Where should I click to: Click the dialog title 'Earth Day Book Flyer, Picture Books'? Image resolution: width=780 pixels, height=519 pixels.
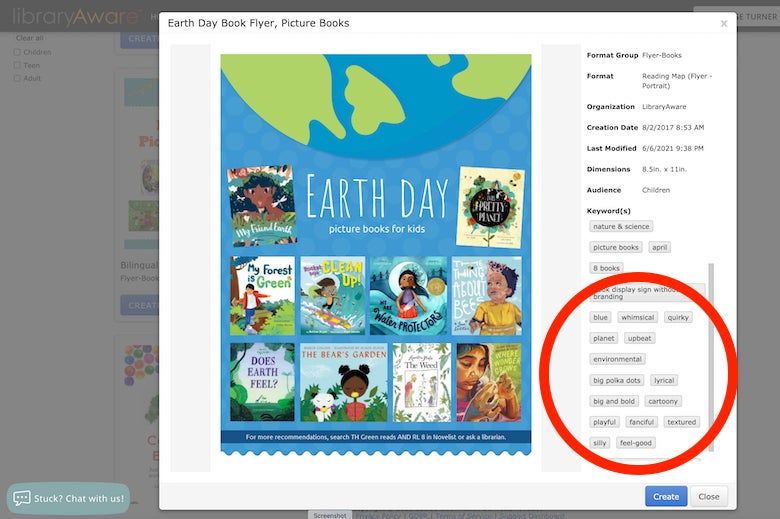click(258, 23)
